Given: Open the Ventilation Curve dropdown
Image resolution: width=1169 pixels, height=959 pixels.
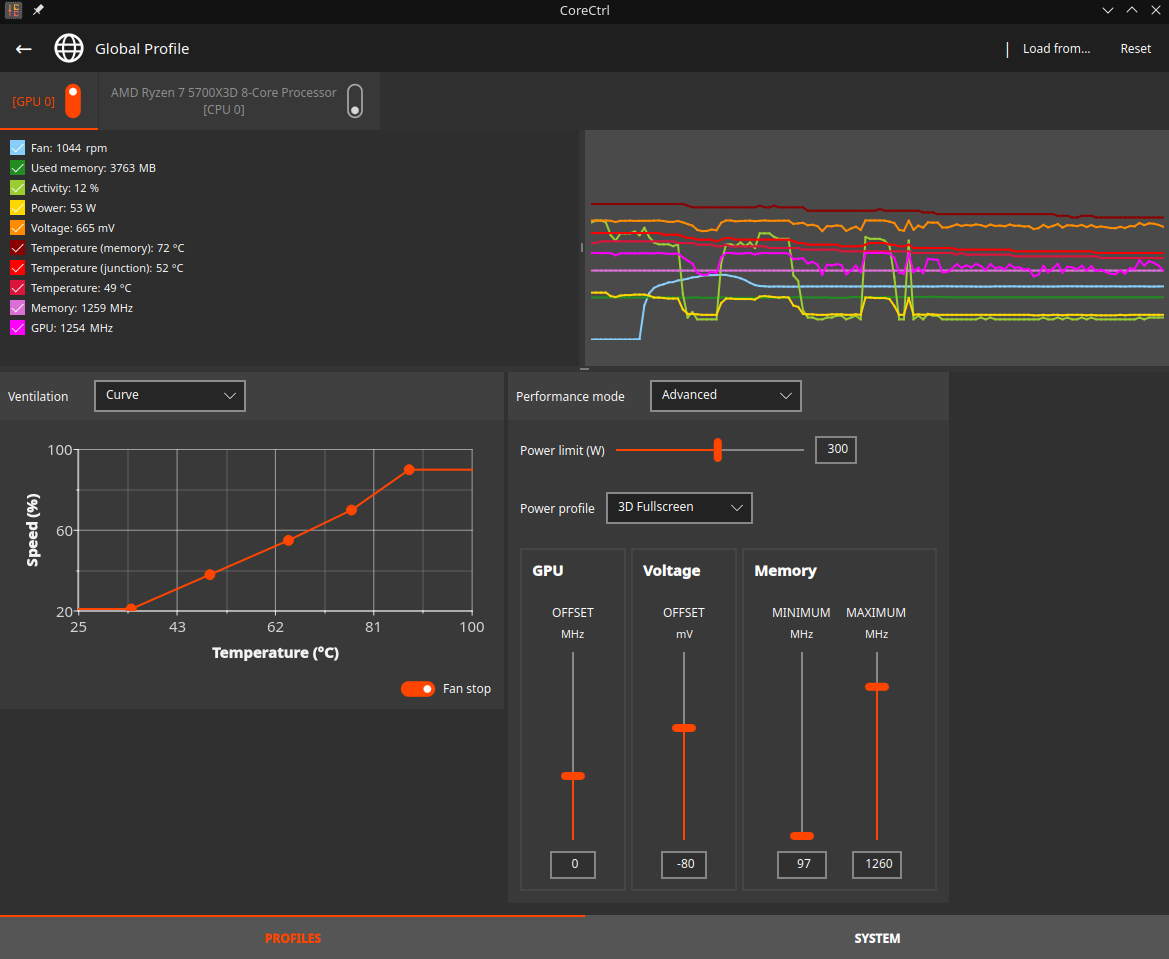Looking at the screenshot, I should tap(170, 395).
